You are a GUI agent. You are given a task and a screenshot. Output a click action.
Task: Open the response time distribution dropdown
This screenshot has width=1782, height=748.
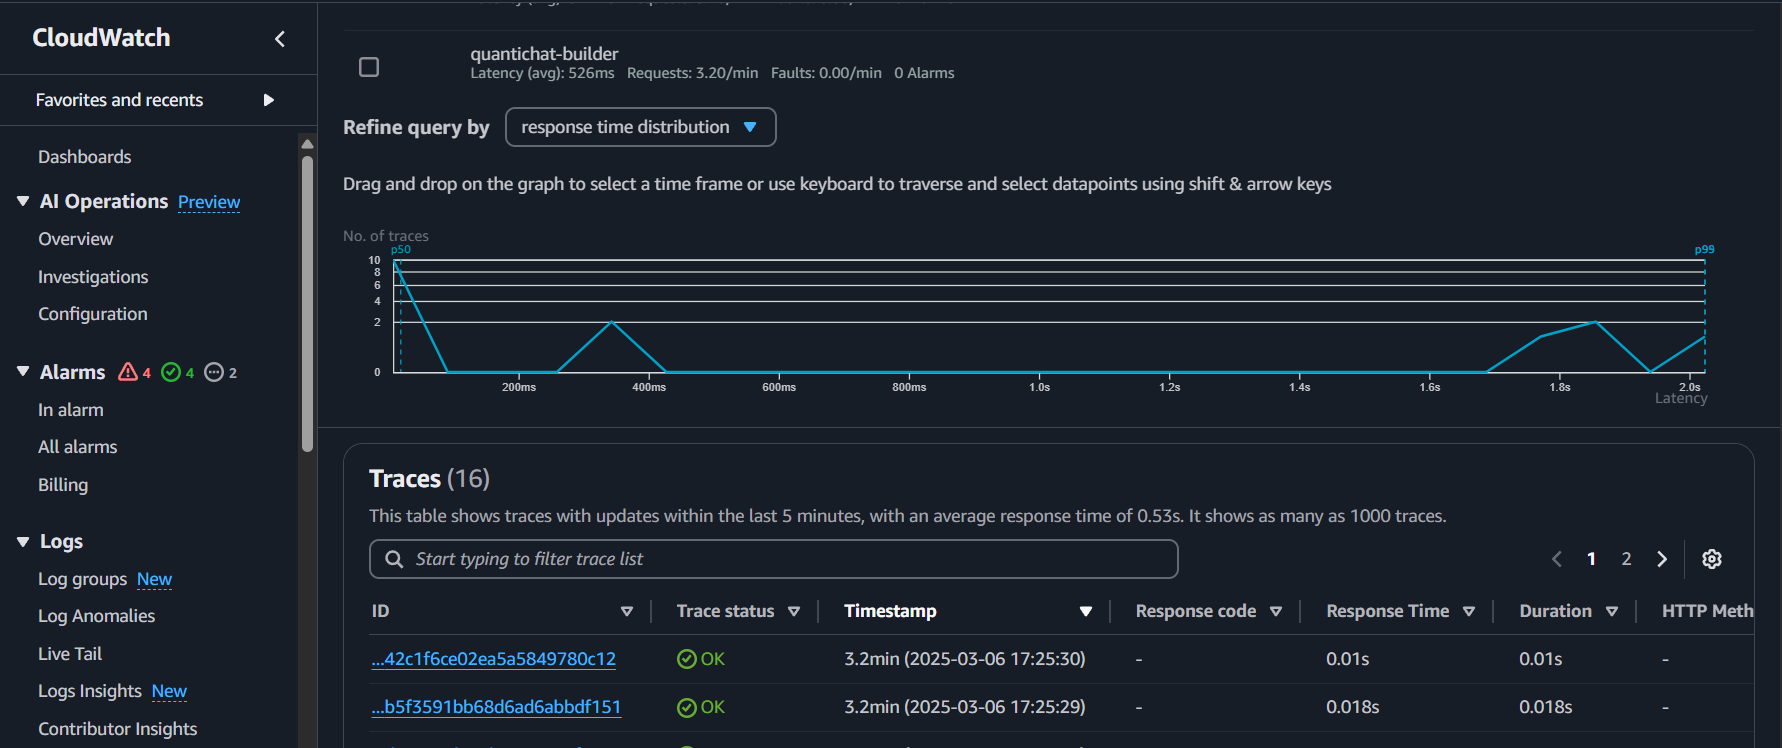tap(640, 127)
